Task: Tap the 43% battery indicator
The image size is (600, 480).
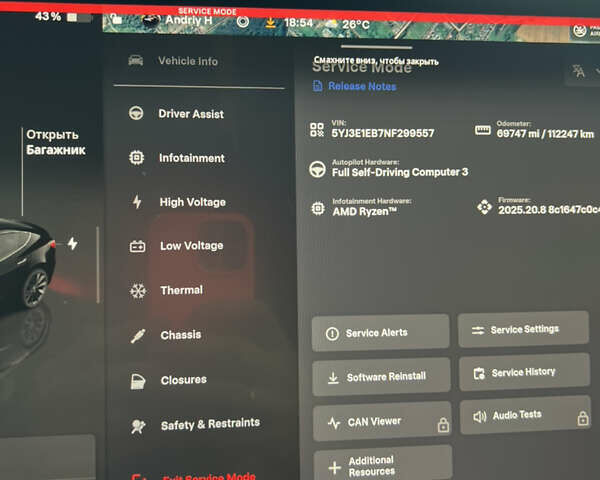Action: [64, 17]
